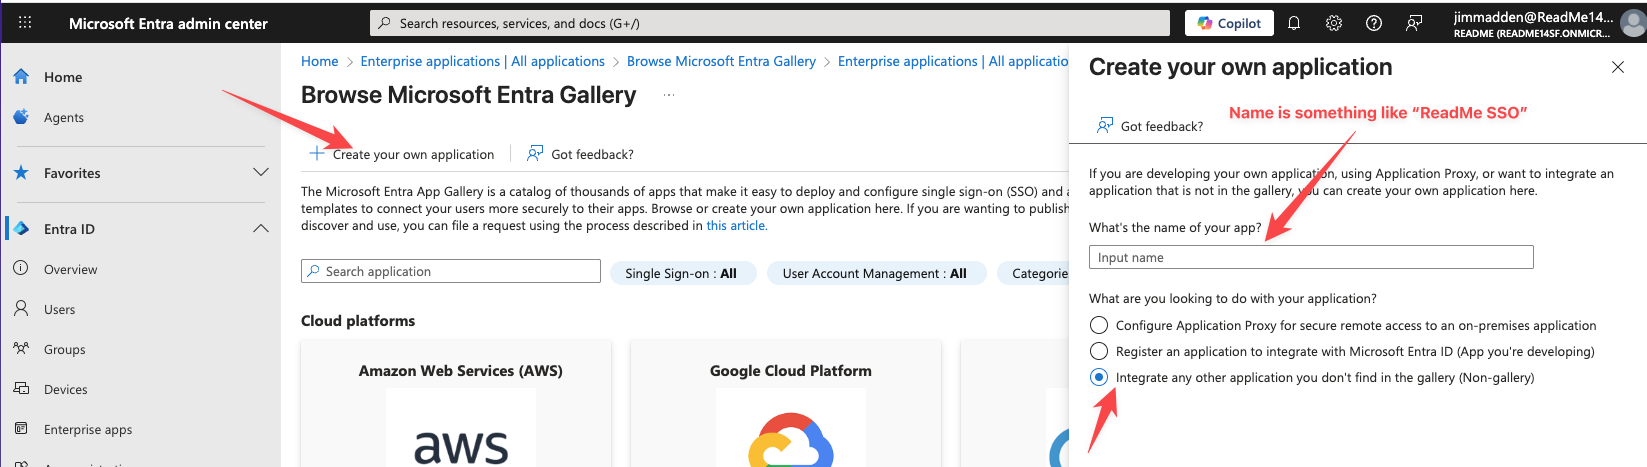The image size is (1647, 467).
Task: Open the Categories filter pill
Action: click(x=1033, y=273)
